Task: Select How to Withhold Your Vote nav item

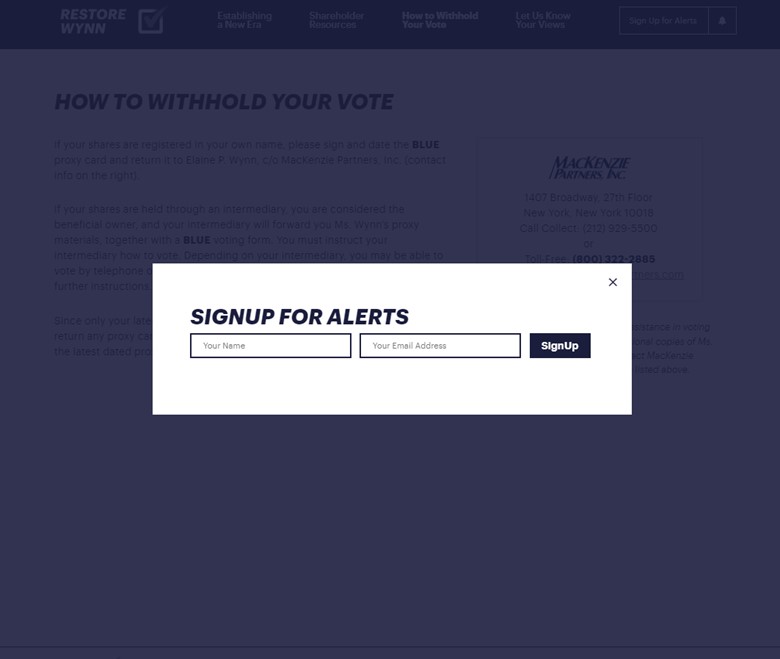Action: pos(440,20)
